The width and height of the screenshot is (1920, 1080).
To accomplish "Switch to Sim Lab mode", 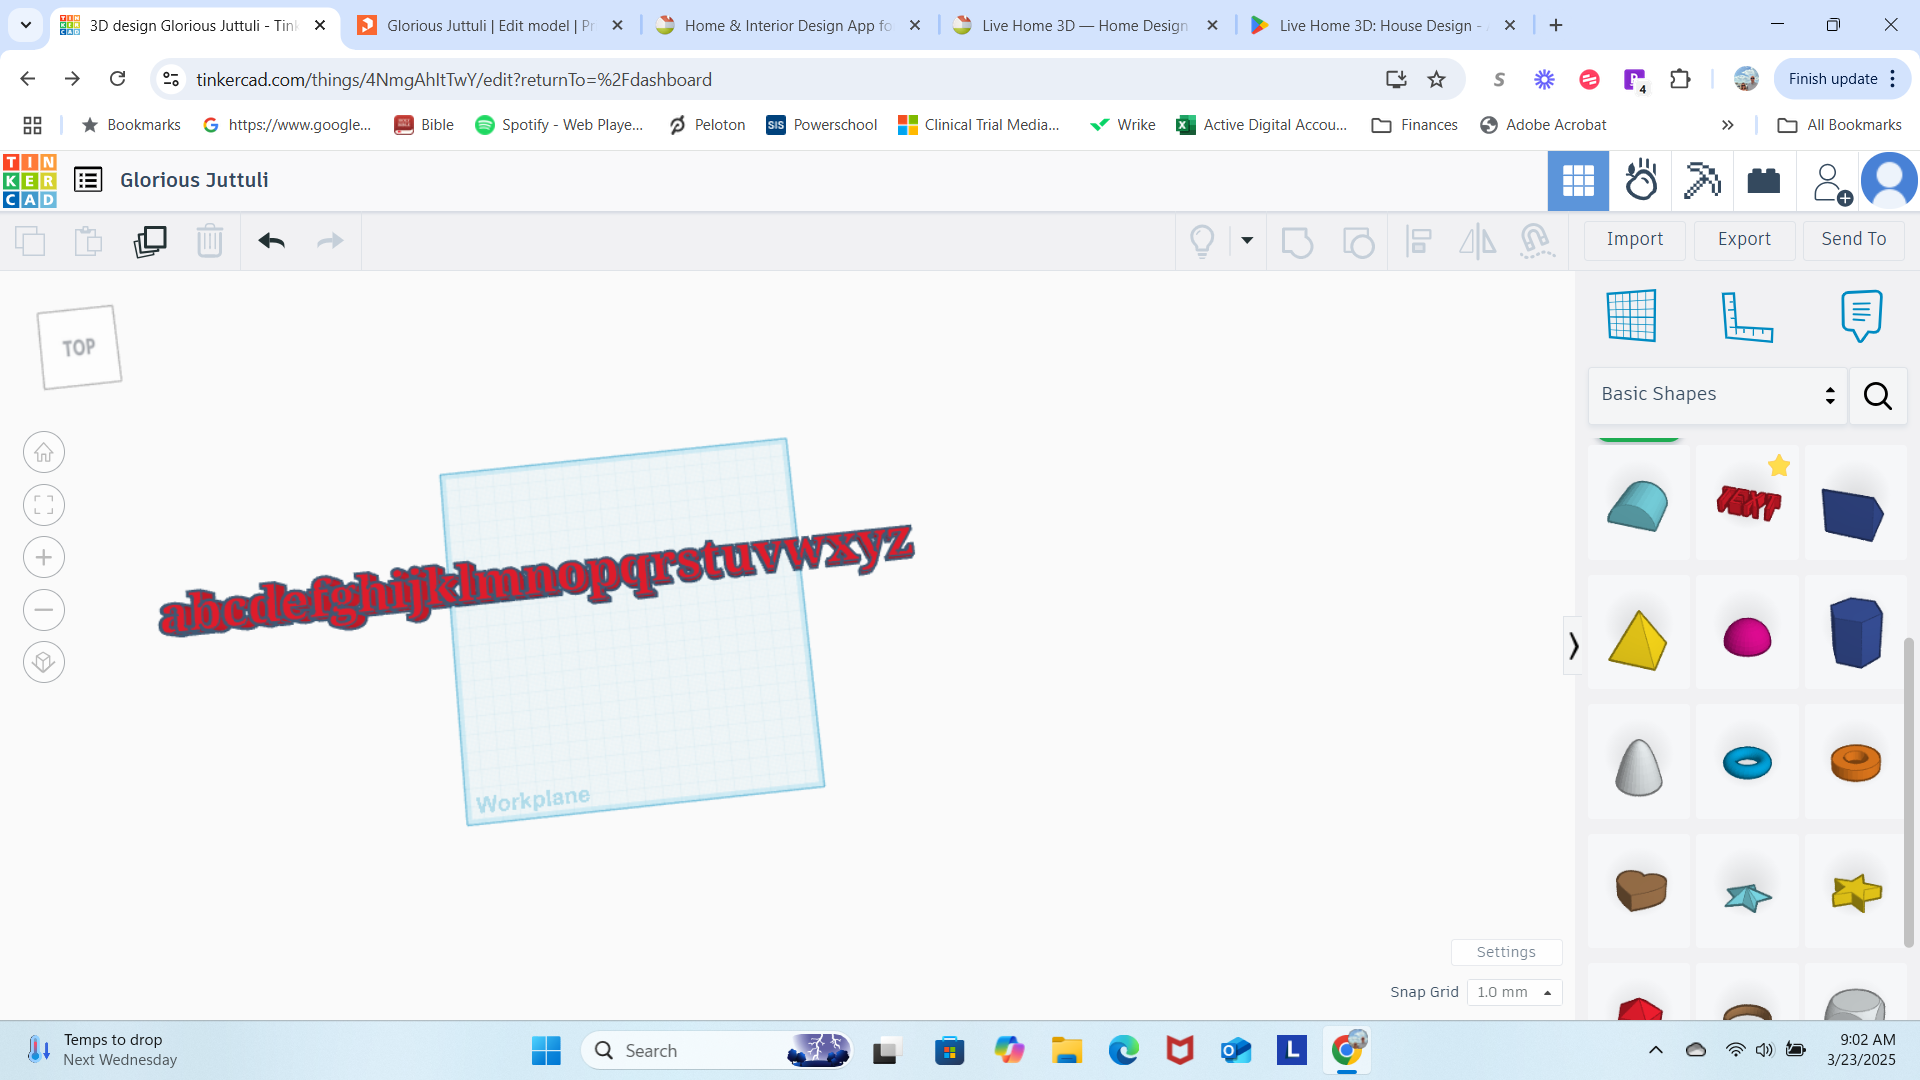I will 1641,181.
